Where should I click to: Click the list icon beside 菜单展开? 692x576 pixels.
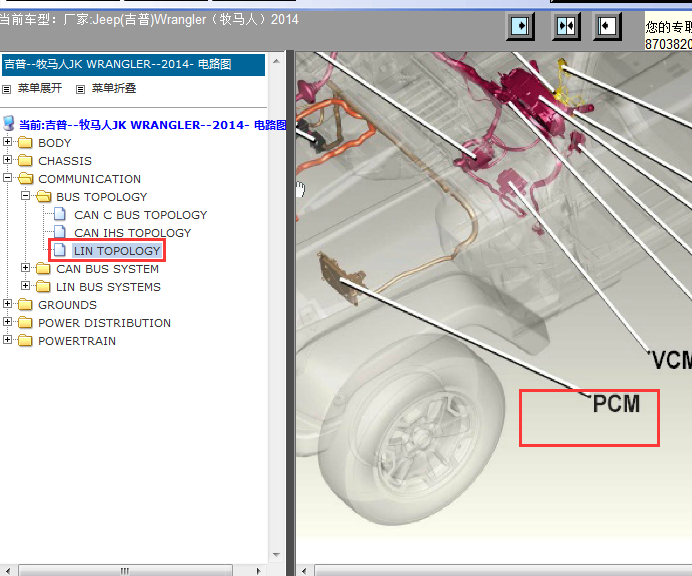coord(7,89)
